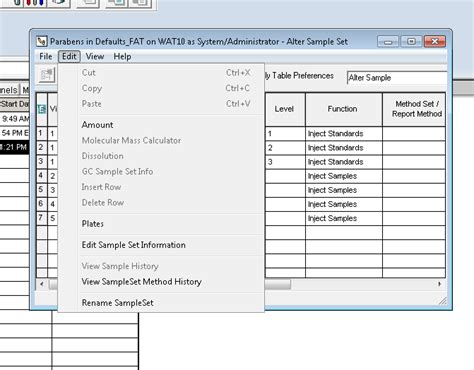Click the Level column header
474x370 pixels.
(285, 109)
